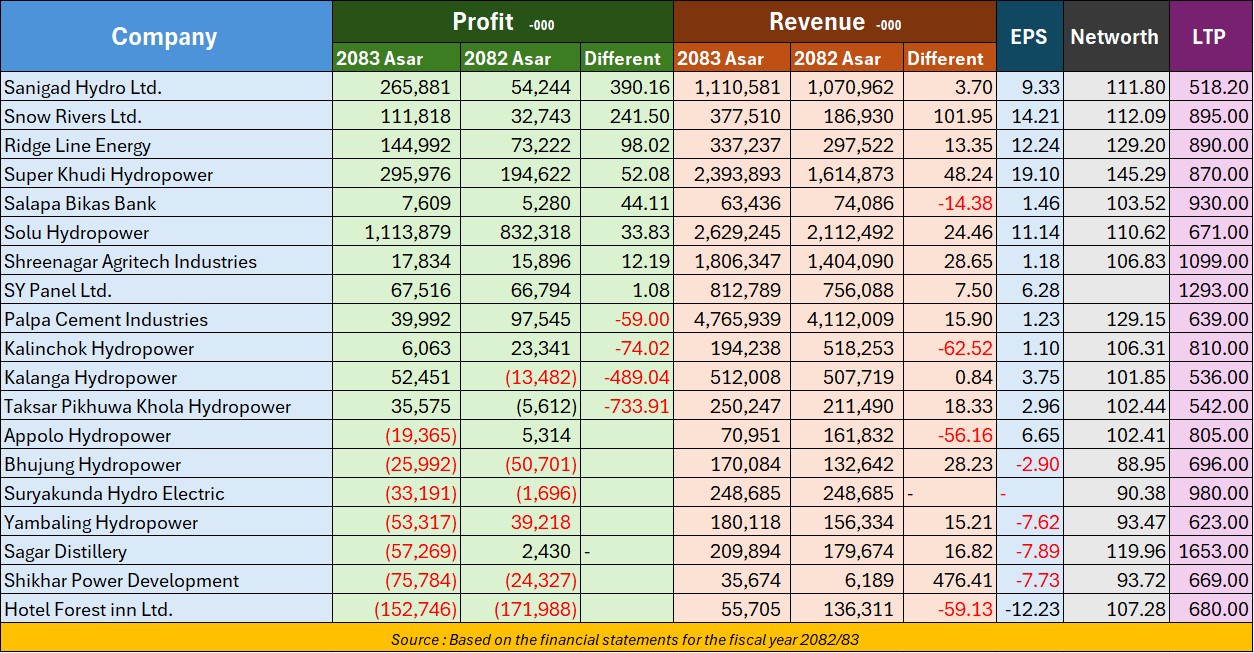1254x653 pixels.
Task: Select the SY Panel Ltd. cell
Action: 166,290
